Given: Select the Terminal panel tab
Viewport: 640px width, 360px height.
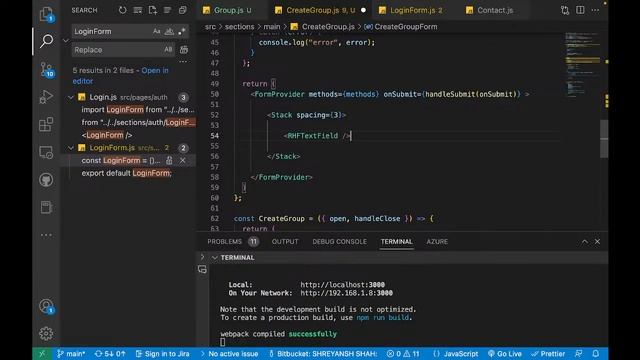Looking at the screenshot, I should point(396,242).
